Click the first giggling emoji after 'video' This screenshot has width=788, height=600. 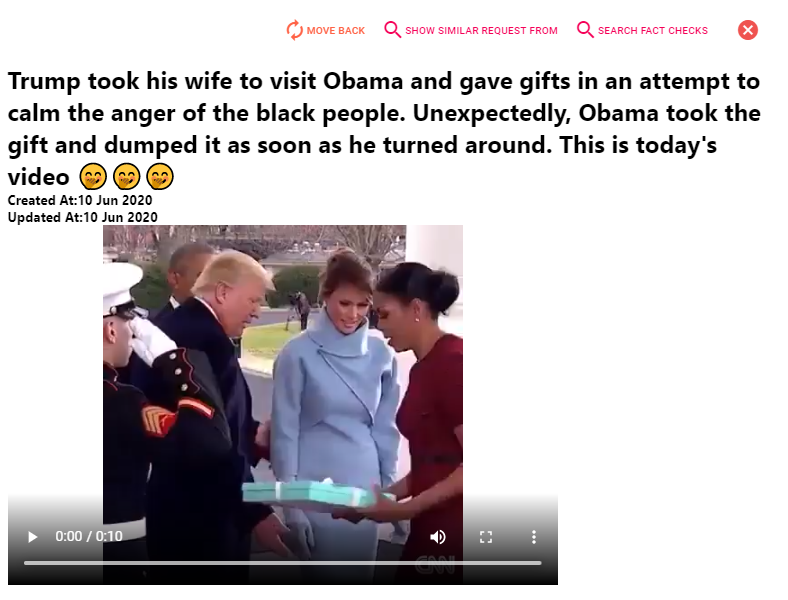pos(93,176)
